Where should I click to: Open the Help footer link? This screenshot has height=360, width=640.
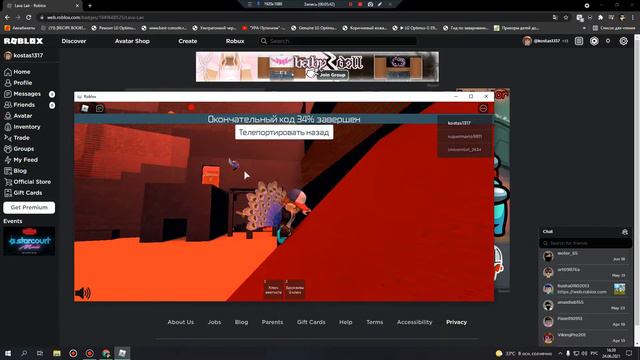click(346, 322)
